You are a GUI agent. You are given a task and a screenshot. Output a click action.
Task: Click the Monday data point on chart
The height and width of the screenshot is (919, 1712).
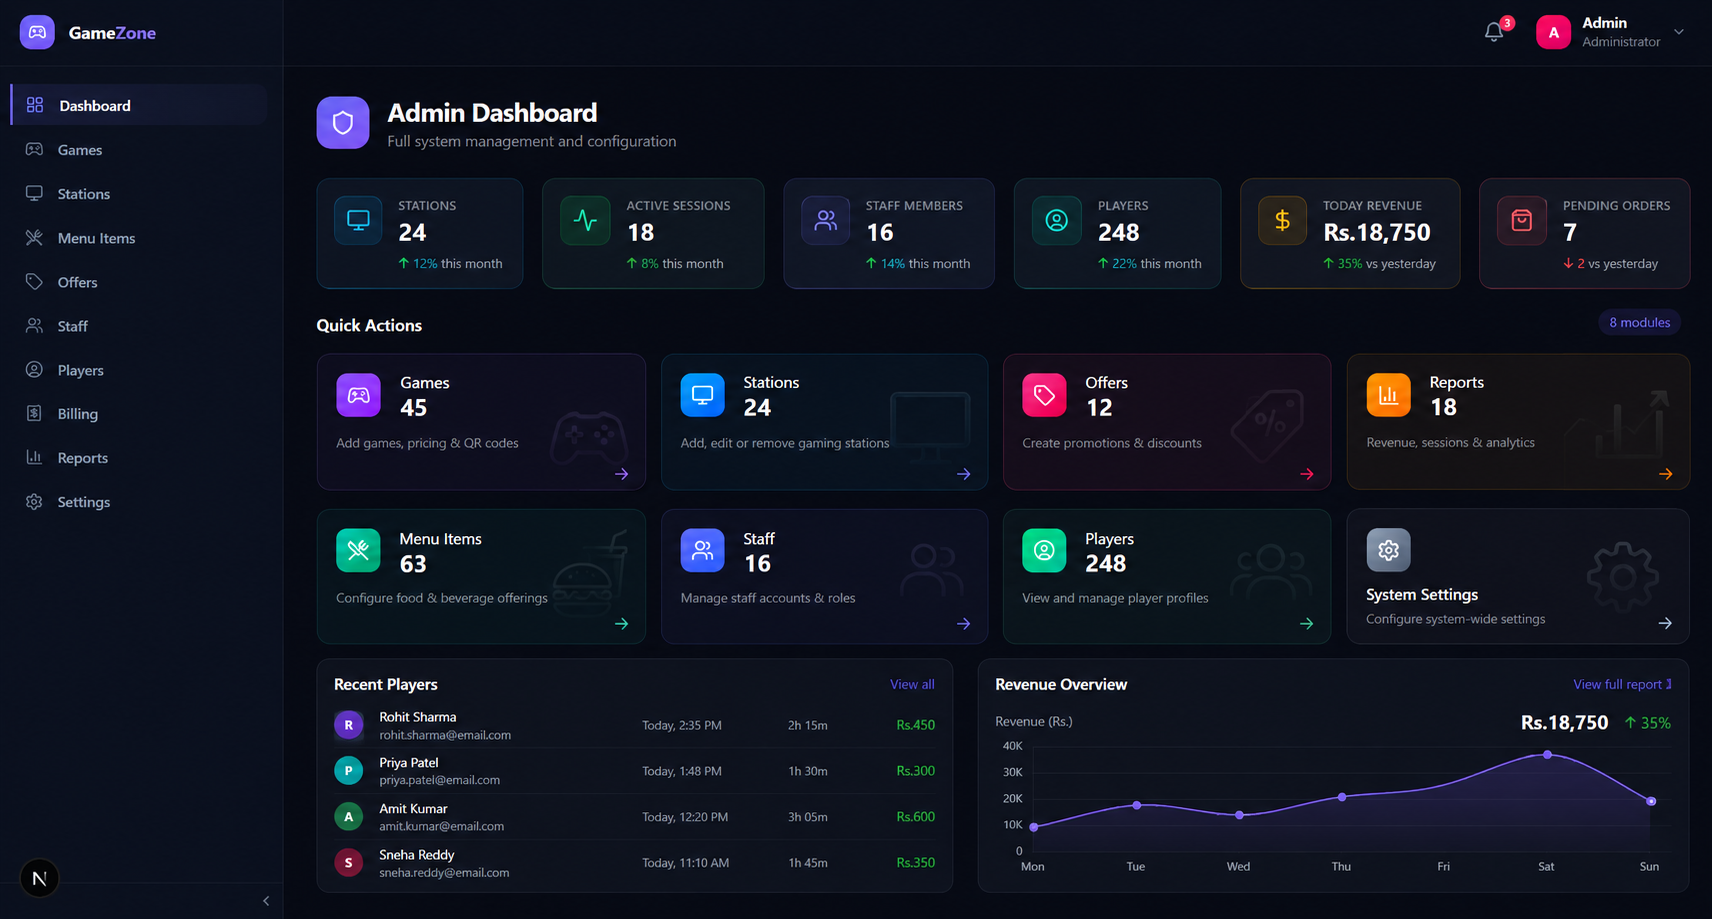(x=1033, y=827)
